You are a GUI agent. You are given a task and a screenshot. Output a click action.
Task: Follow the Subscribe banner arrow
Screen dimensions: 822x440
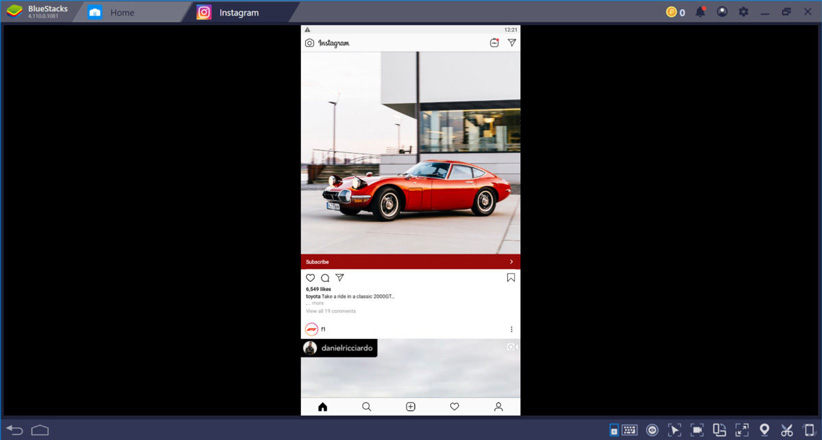coord(511,262)
